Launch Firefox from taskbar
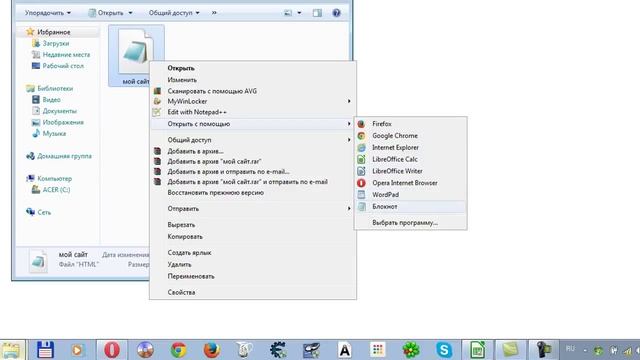The height and width of the screenshot is (360, 640). point(211,350)
